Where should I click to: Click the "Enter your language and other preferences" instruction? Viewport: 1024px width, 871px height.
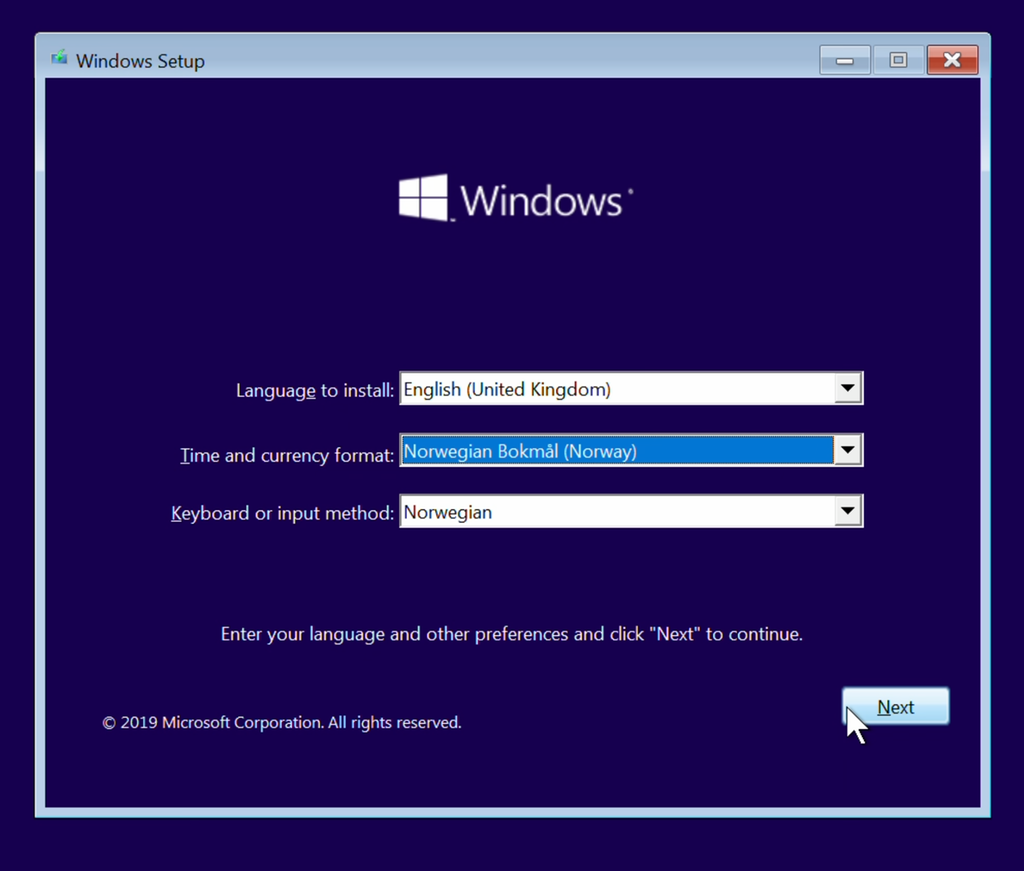[x=512, y=634]
